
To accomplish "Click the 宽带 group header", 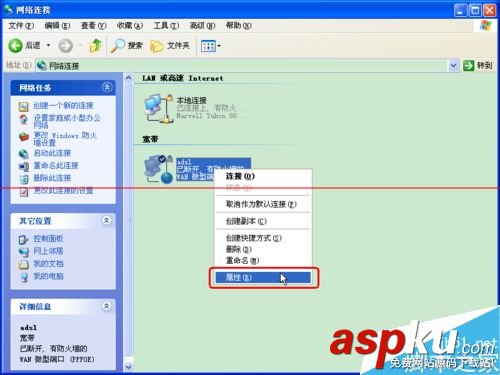I will 150,139.
